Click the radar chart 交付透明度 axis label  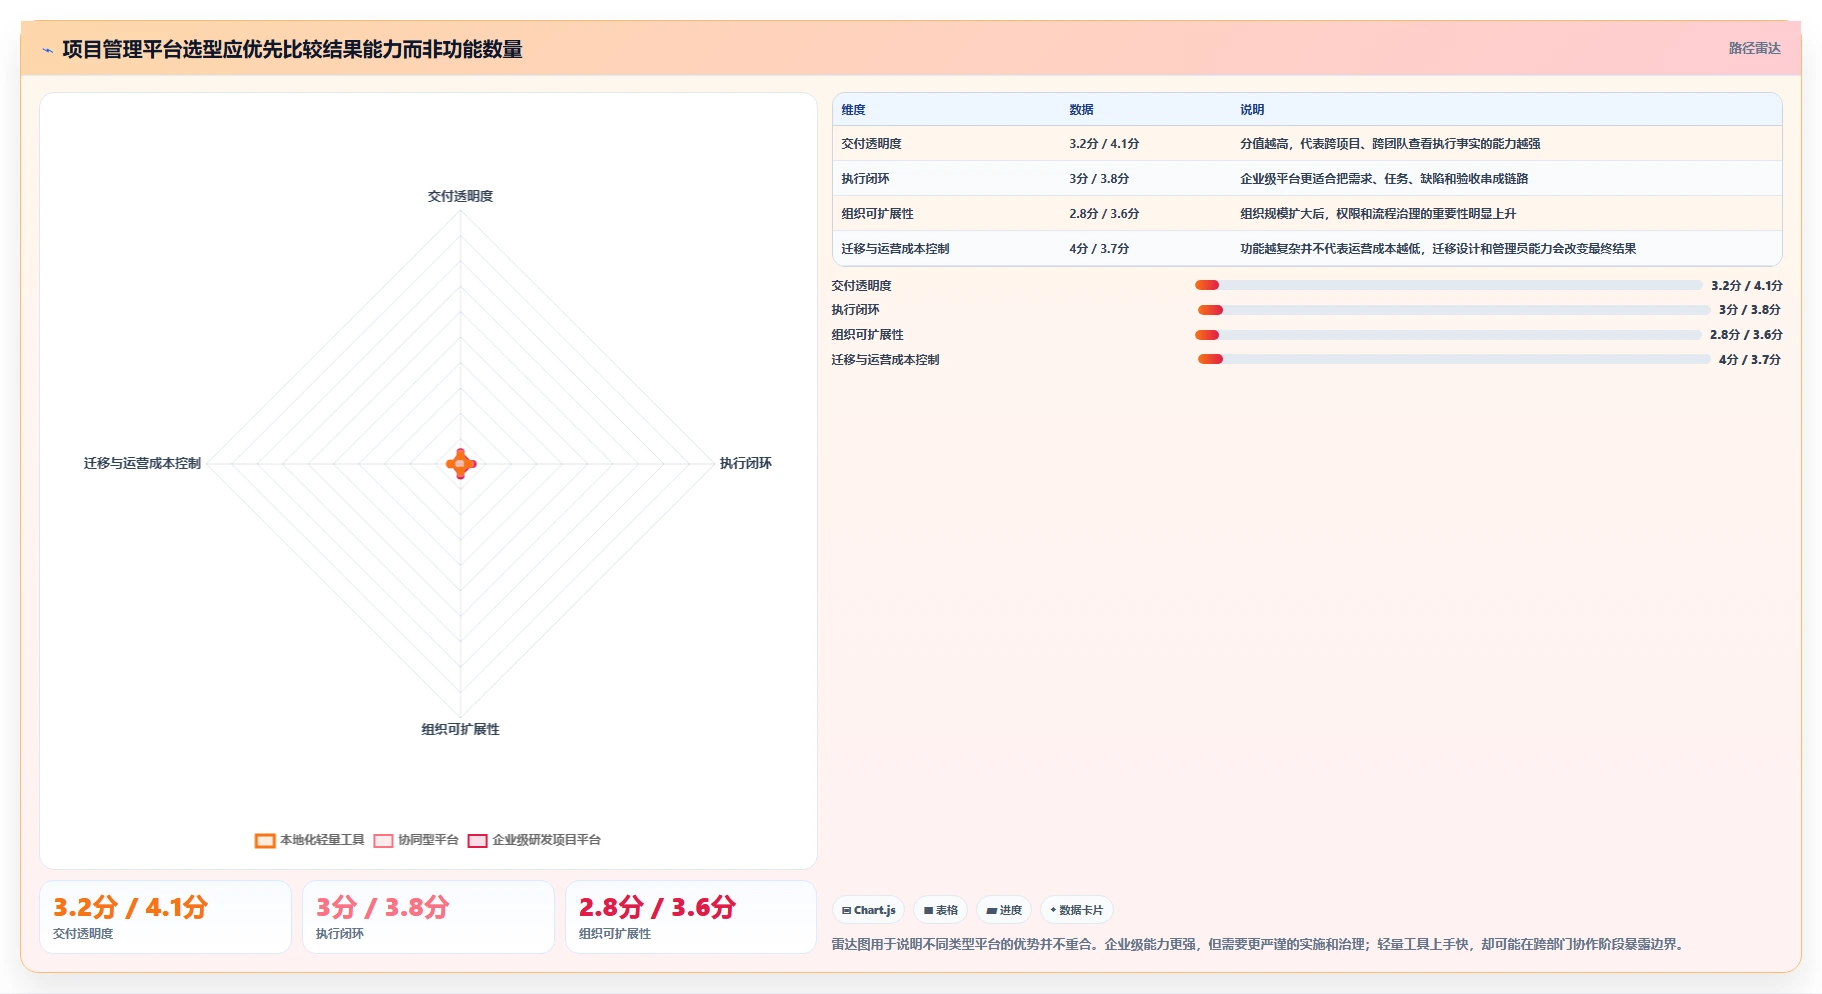point(460,196)
